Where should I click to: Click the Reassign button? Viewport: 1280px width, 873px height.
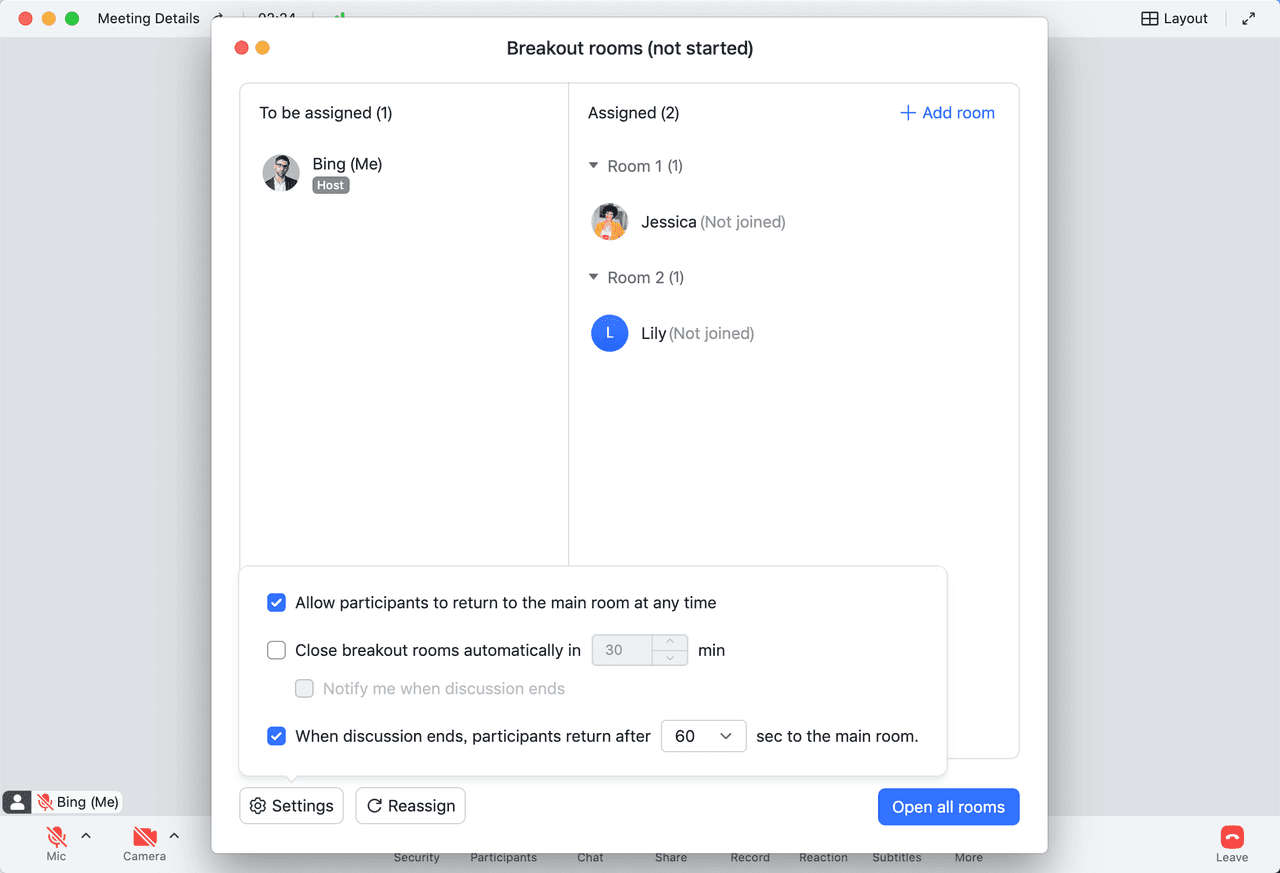(x=410, y=806)
